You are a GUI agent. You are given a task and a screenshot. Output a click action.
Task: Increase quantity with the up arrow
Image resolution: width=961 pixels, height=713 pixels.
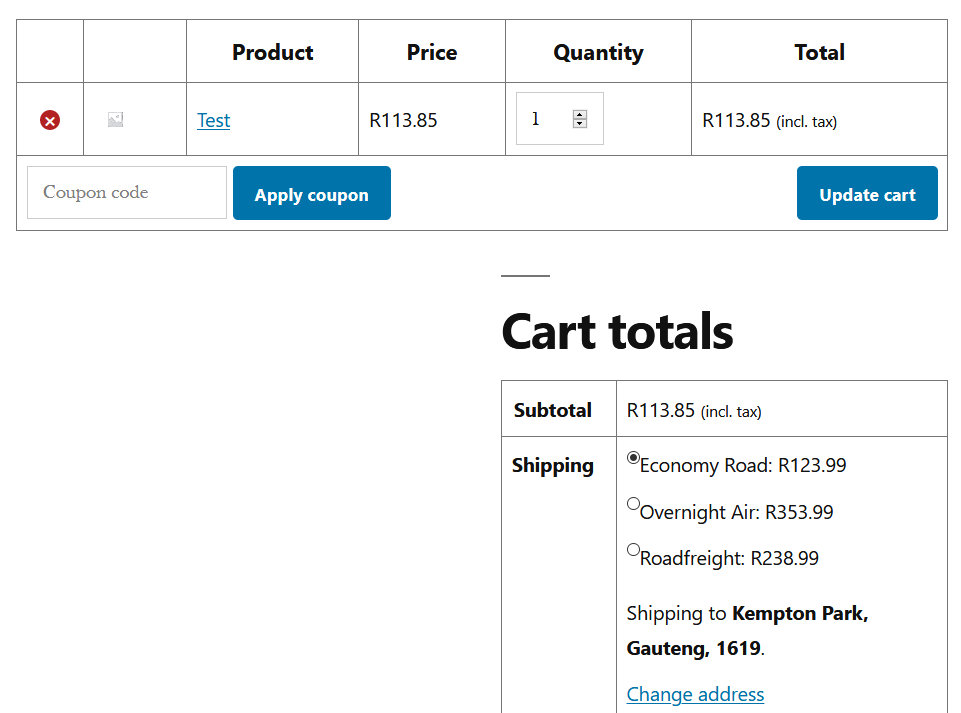coord(580,115)
